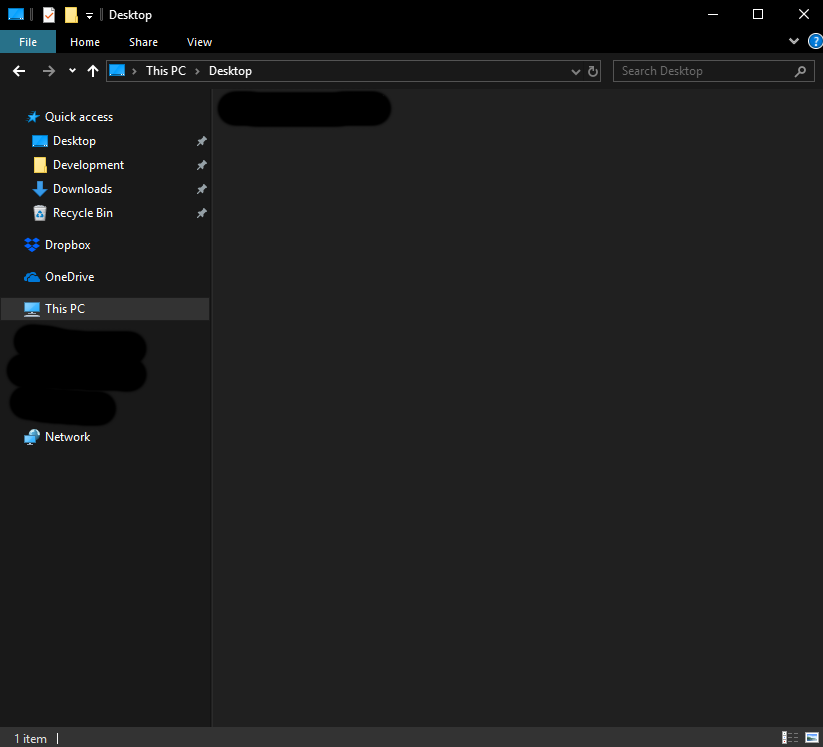The image size is (823, 747).
Task: Click This PC in the address breadcrumb
Action: coord(165,71)
